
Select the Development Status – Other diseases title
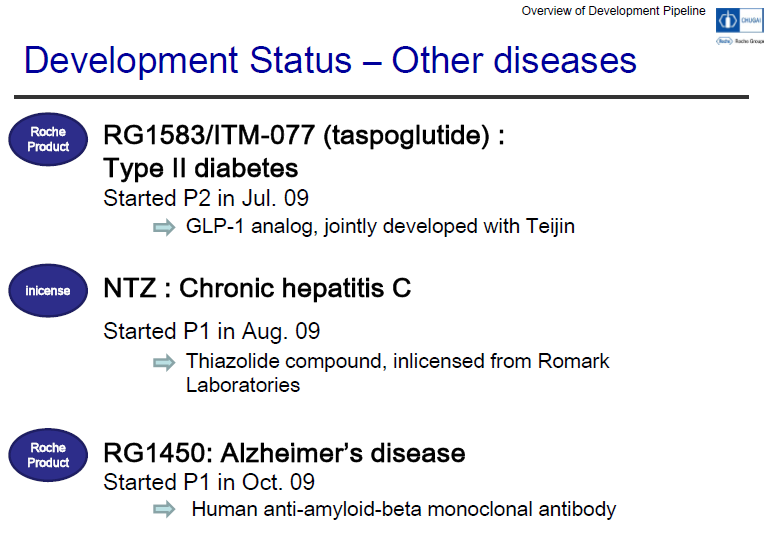[330, 61]
